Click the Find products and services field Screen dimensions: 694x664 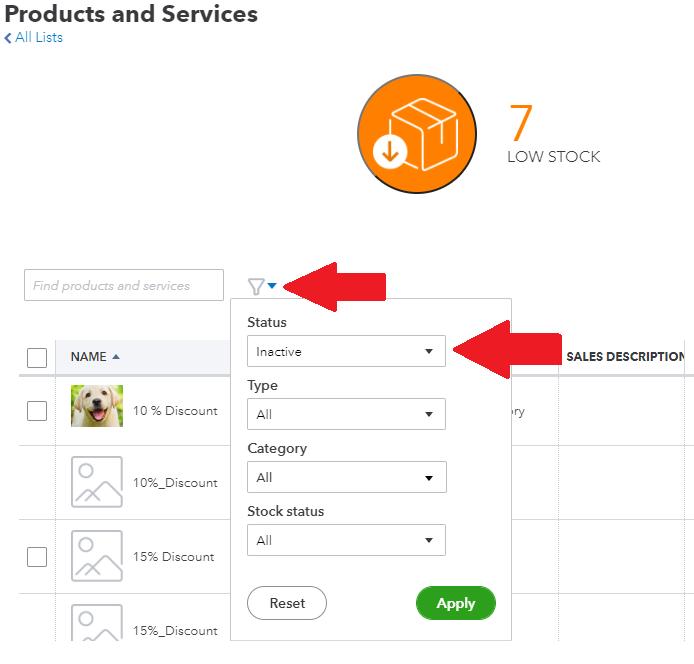124,285
